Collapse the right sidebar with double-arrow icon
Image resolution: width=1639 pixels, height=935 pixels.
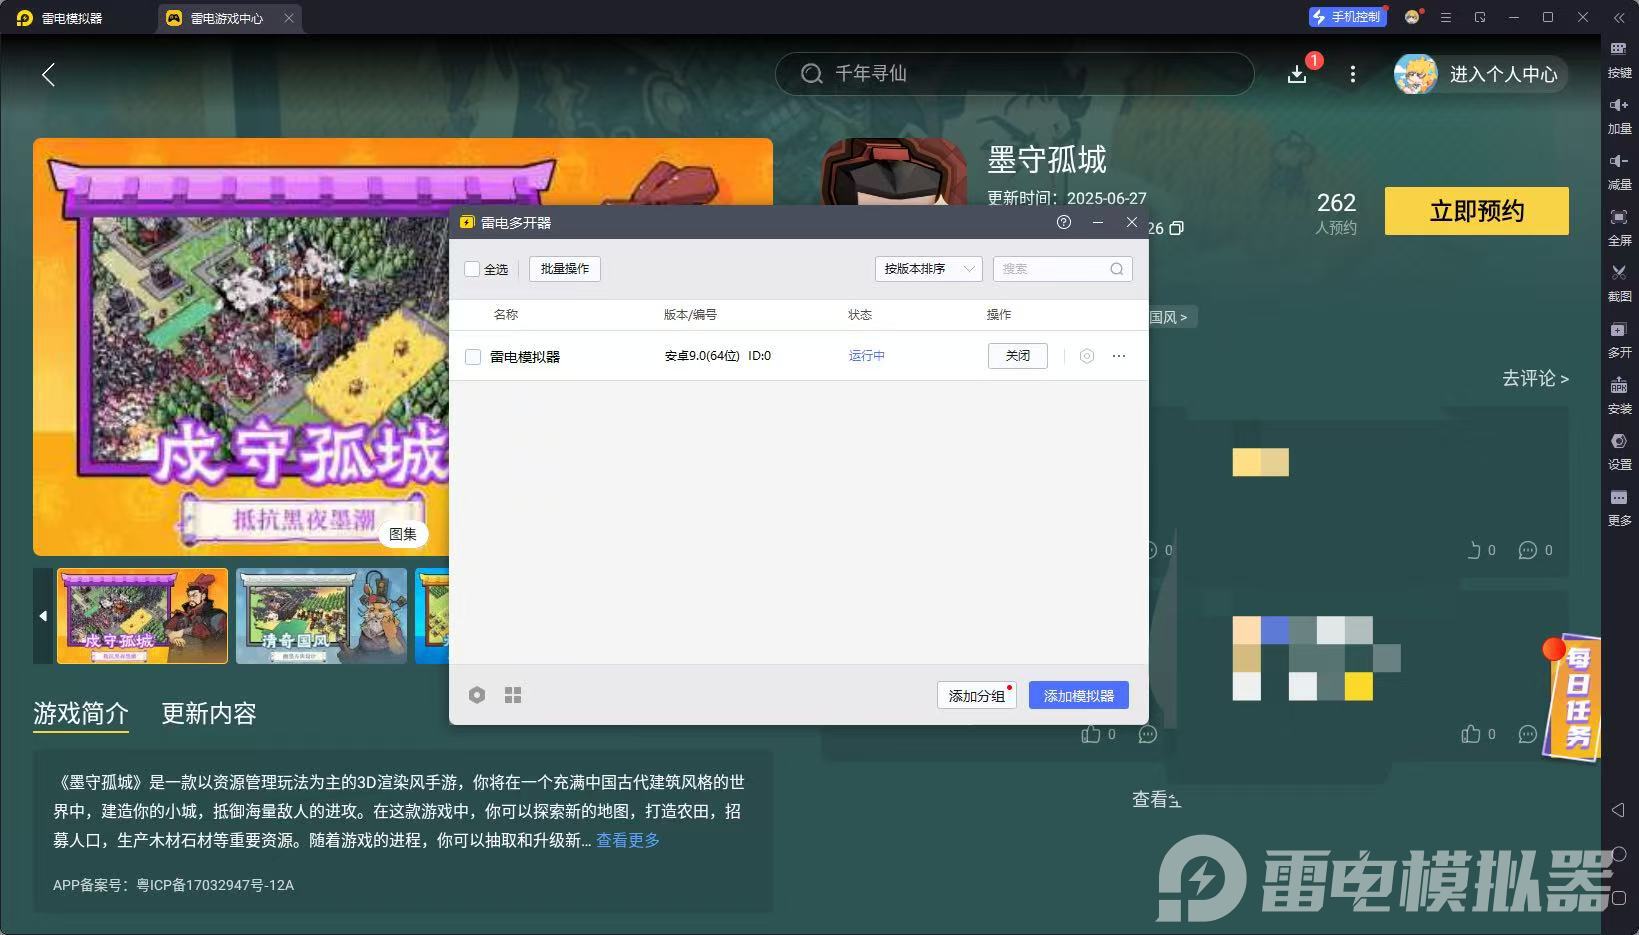[x=1619, y=18]
